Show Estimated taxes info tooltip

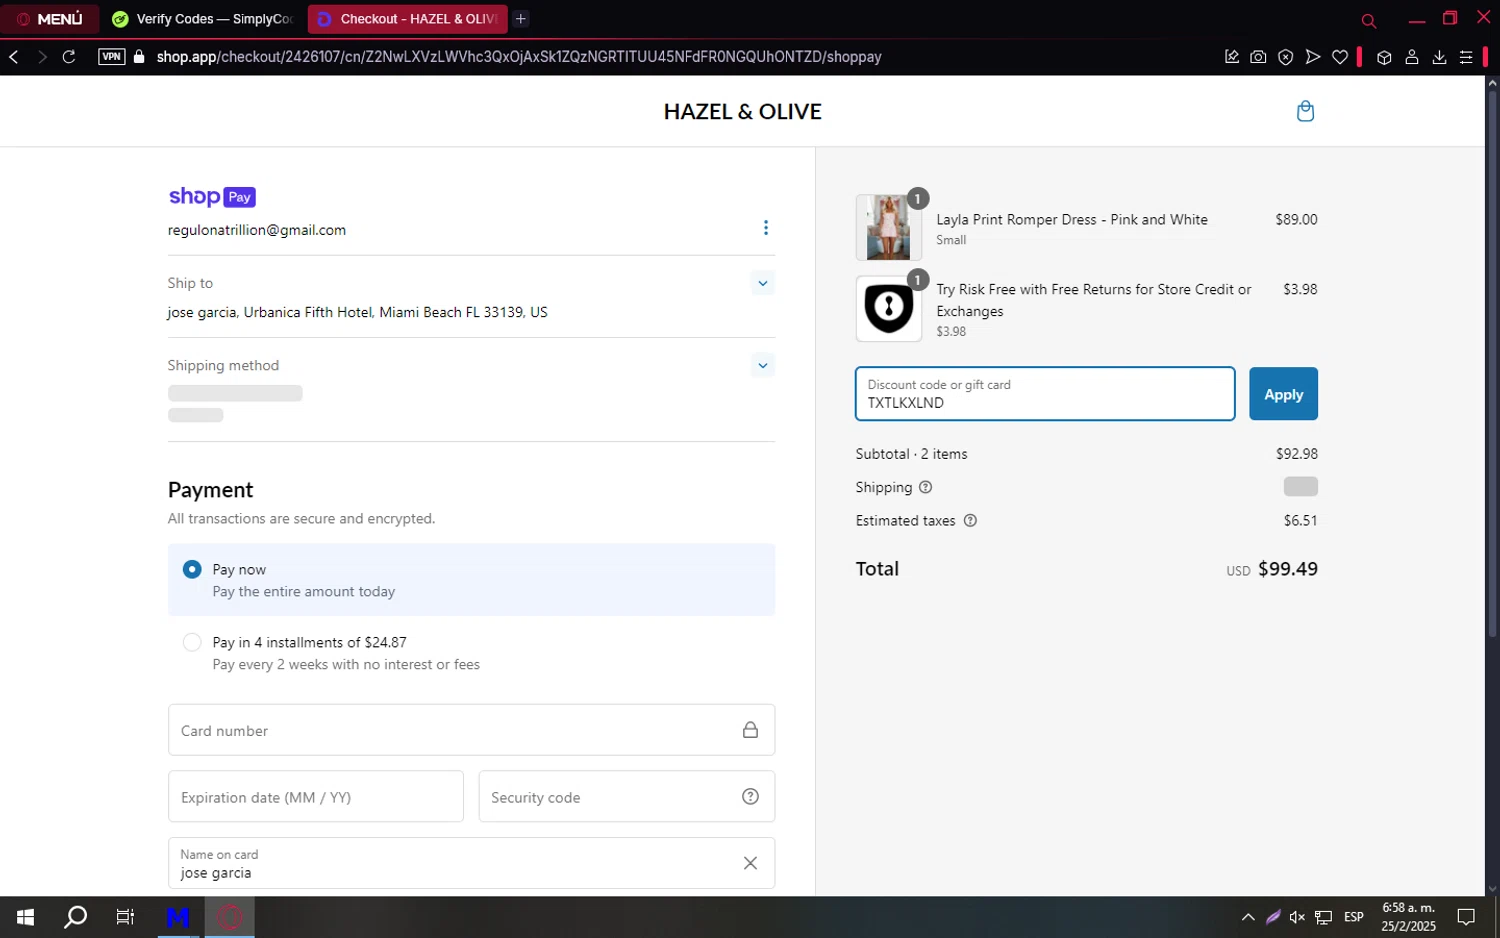(x=970, y=520)
